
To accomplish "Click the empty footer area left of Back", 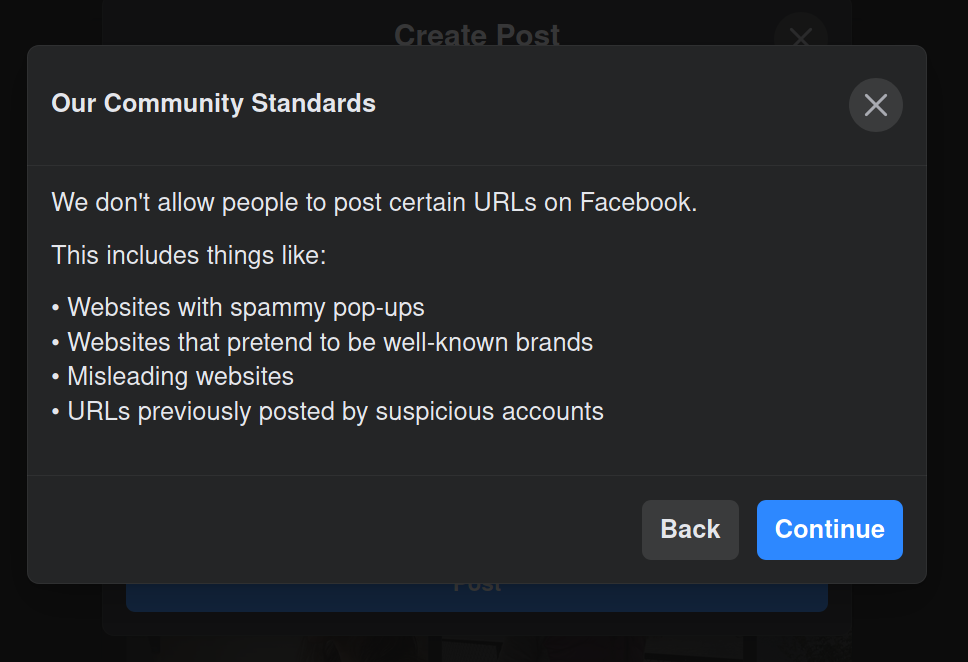I will tap(333, 530).
